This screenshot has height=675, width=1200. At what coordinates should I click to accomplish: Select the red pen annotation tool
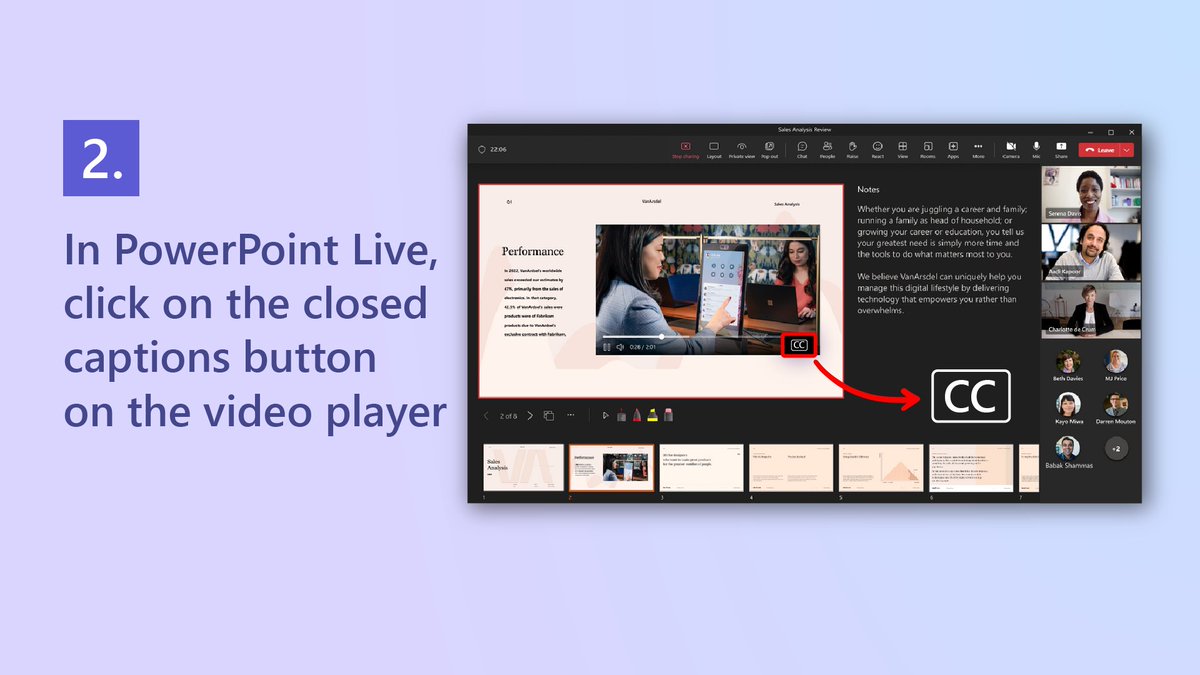click(637, 414)
